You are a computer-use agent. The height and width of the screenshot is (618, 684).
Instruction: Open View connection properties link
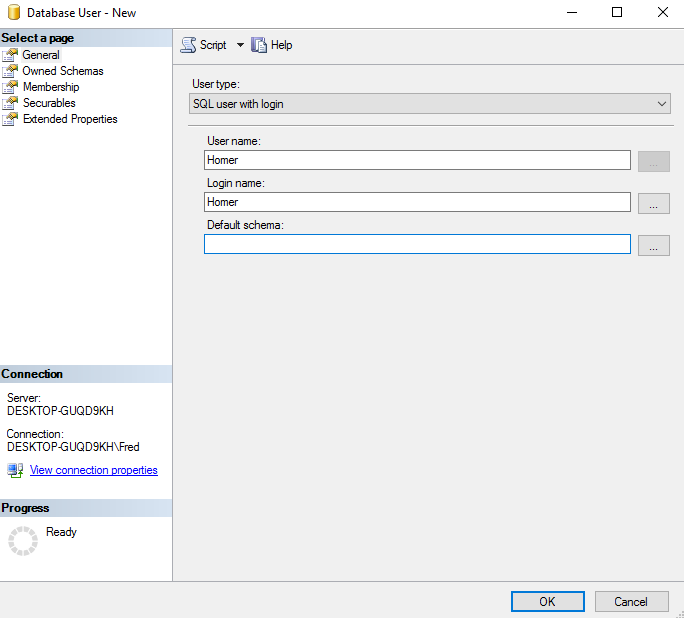(94, 470)
